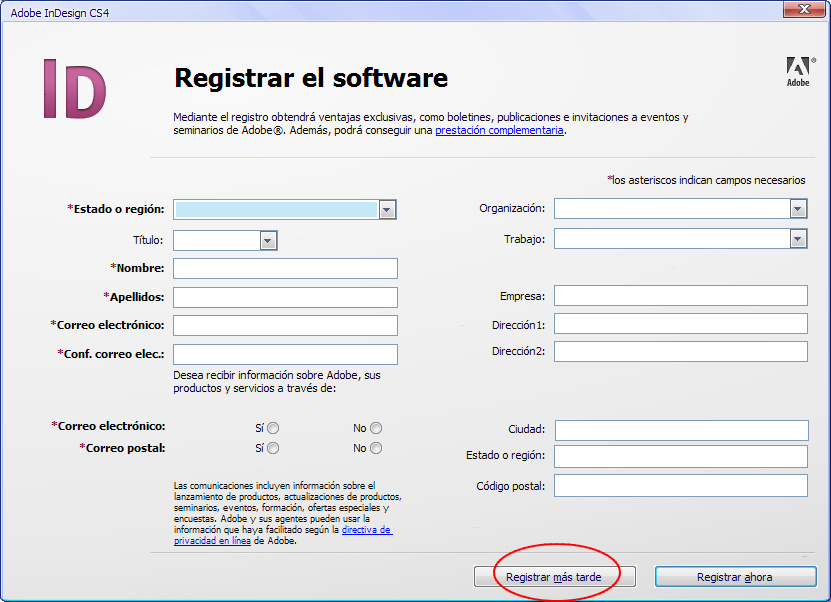Viewport: 831px width, 602px height.
Task: Select Sí for Correo postal
Action: (x=273, y=448)
